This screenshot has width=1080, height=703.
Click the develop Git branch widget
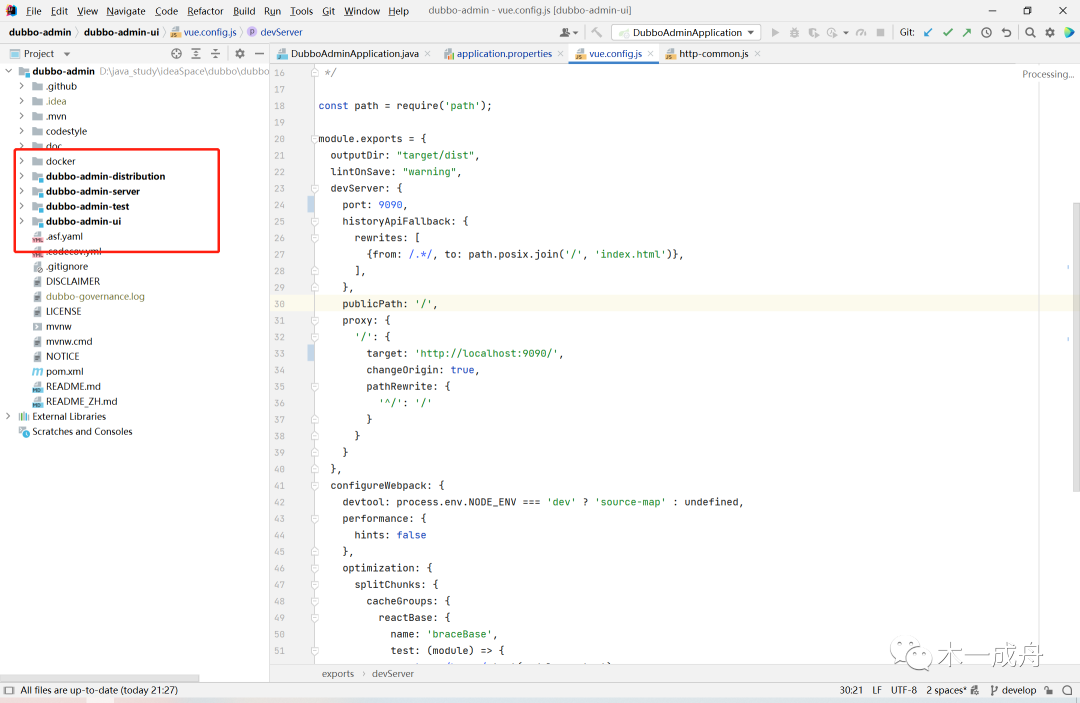pos(1012,690)
